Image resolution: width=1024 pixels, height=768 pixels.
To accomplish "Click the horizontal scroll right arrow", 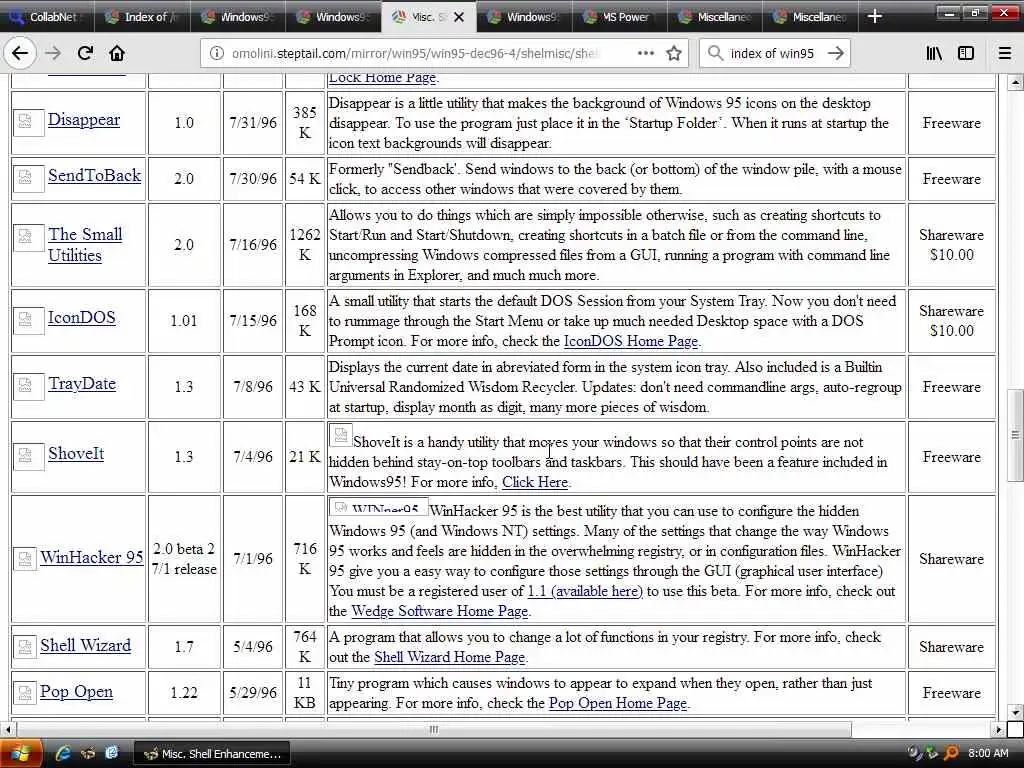I will (999, 729).
